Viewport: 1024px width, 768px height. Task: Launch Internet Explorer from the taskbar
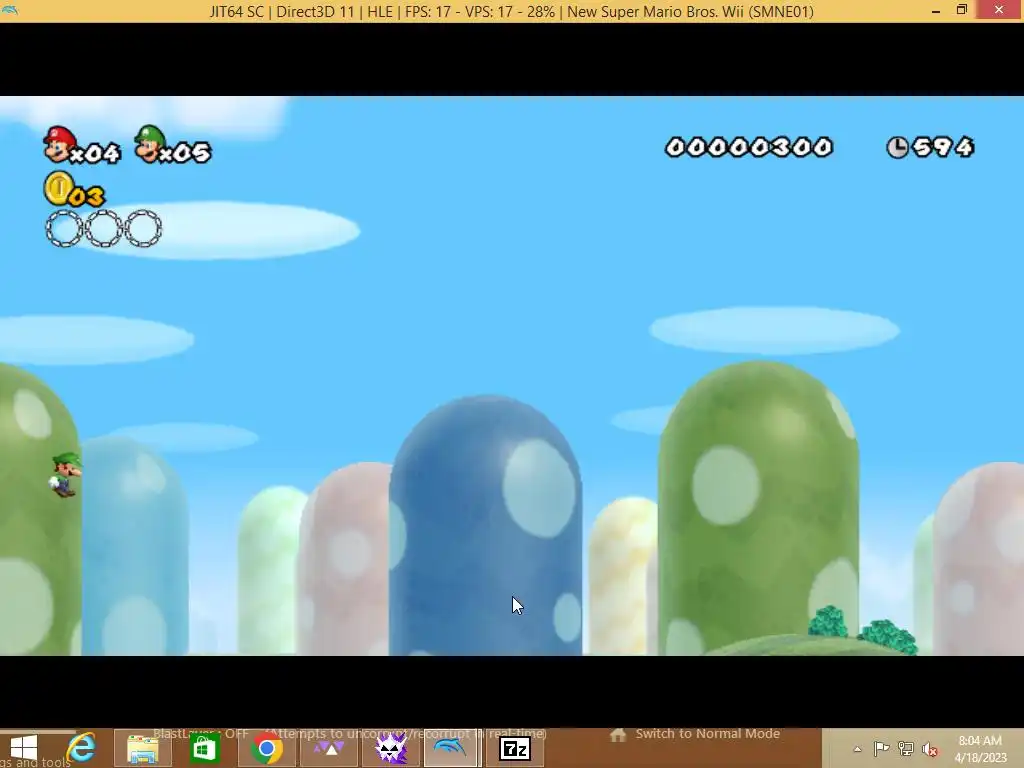[81, 748]
